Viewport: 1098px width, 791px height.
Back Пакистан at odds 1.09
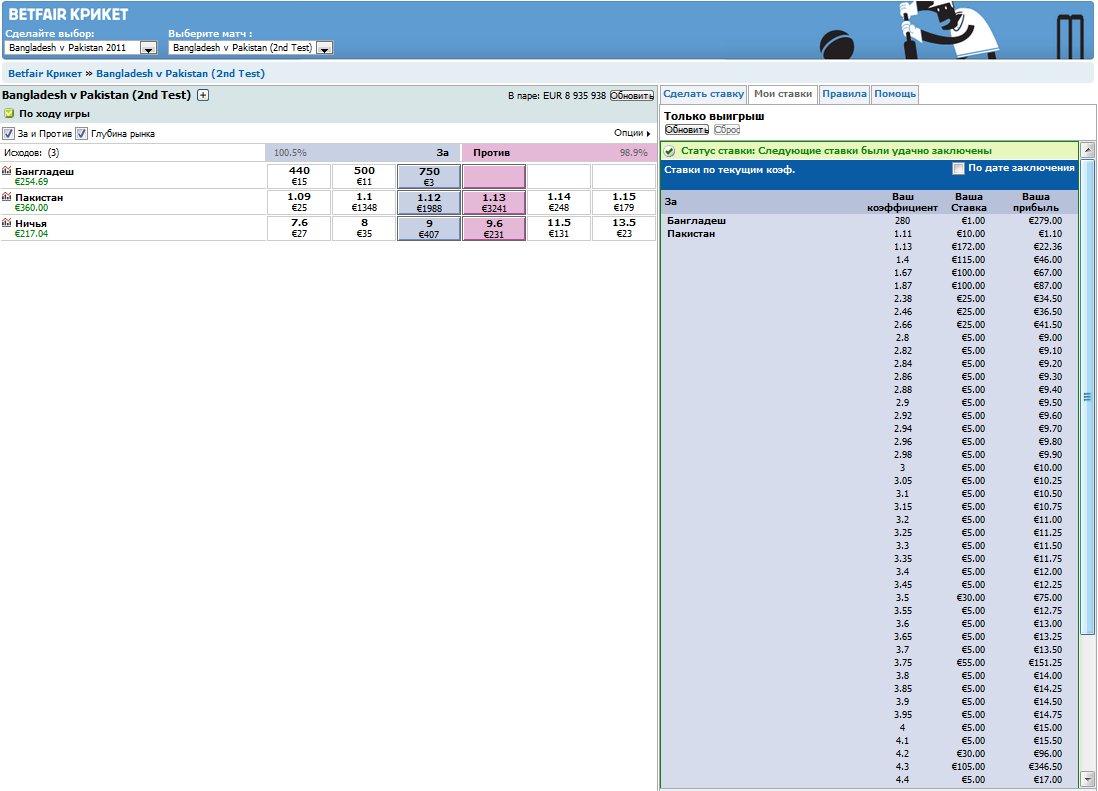click(299, 202)
